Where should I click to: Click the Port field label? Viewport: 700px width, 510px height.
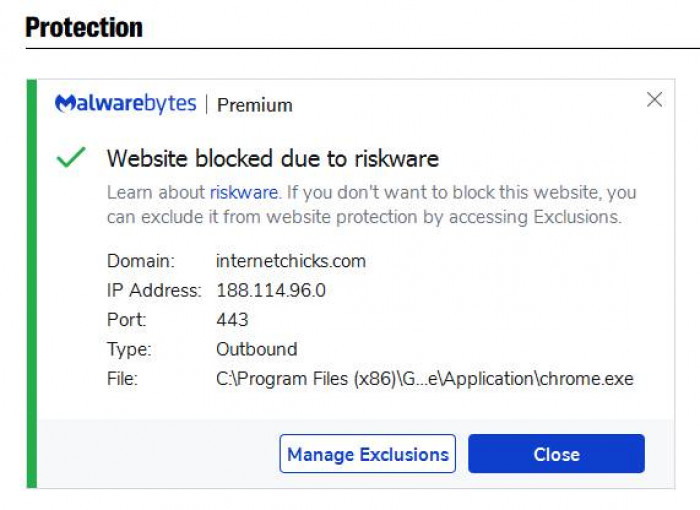pyautogui.click(x=126, y=320)
